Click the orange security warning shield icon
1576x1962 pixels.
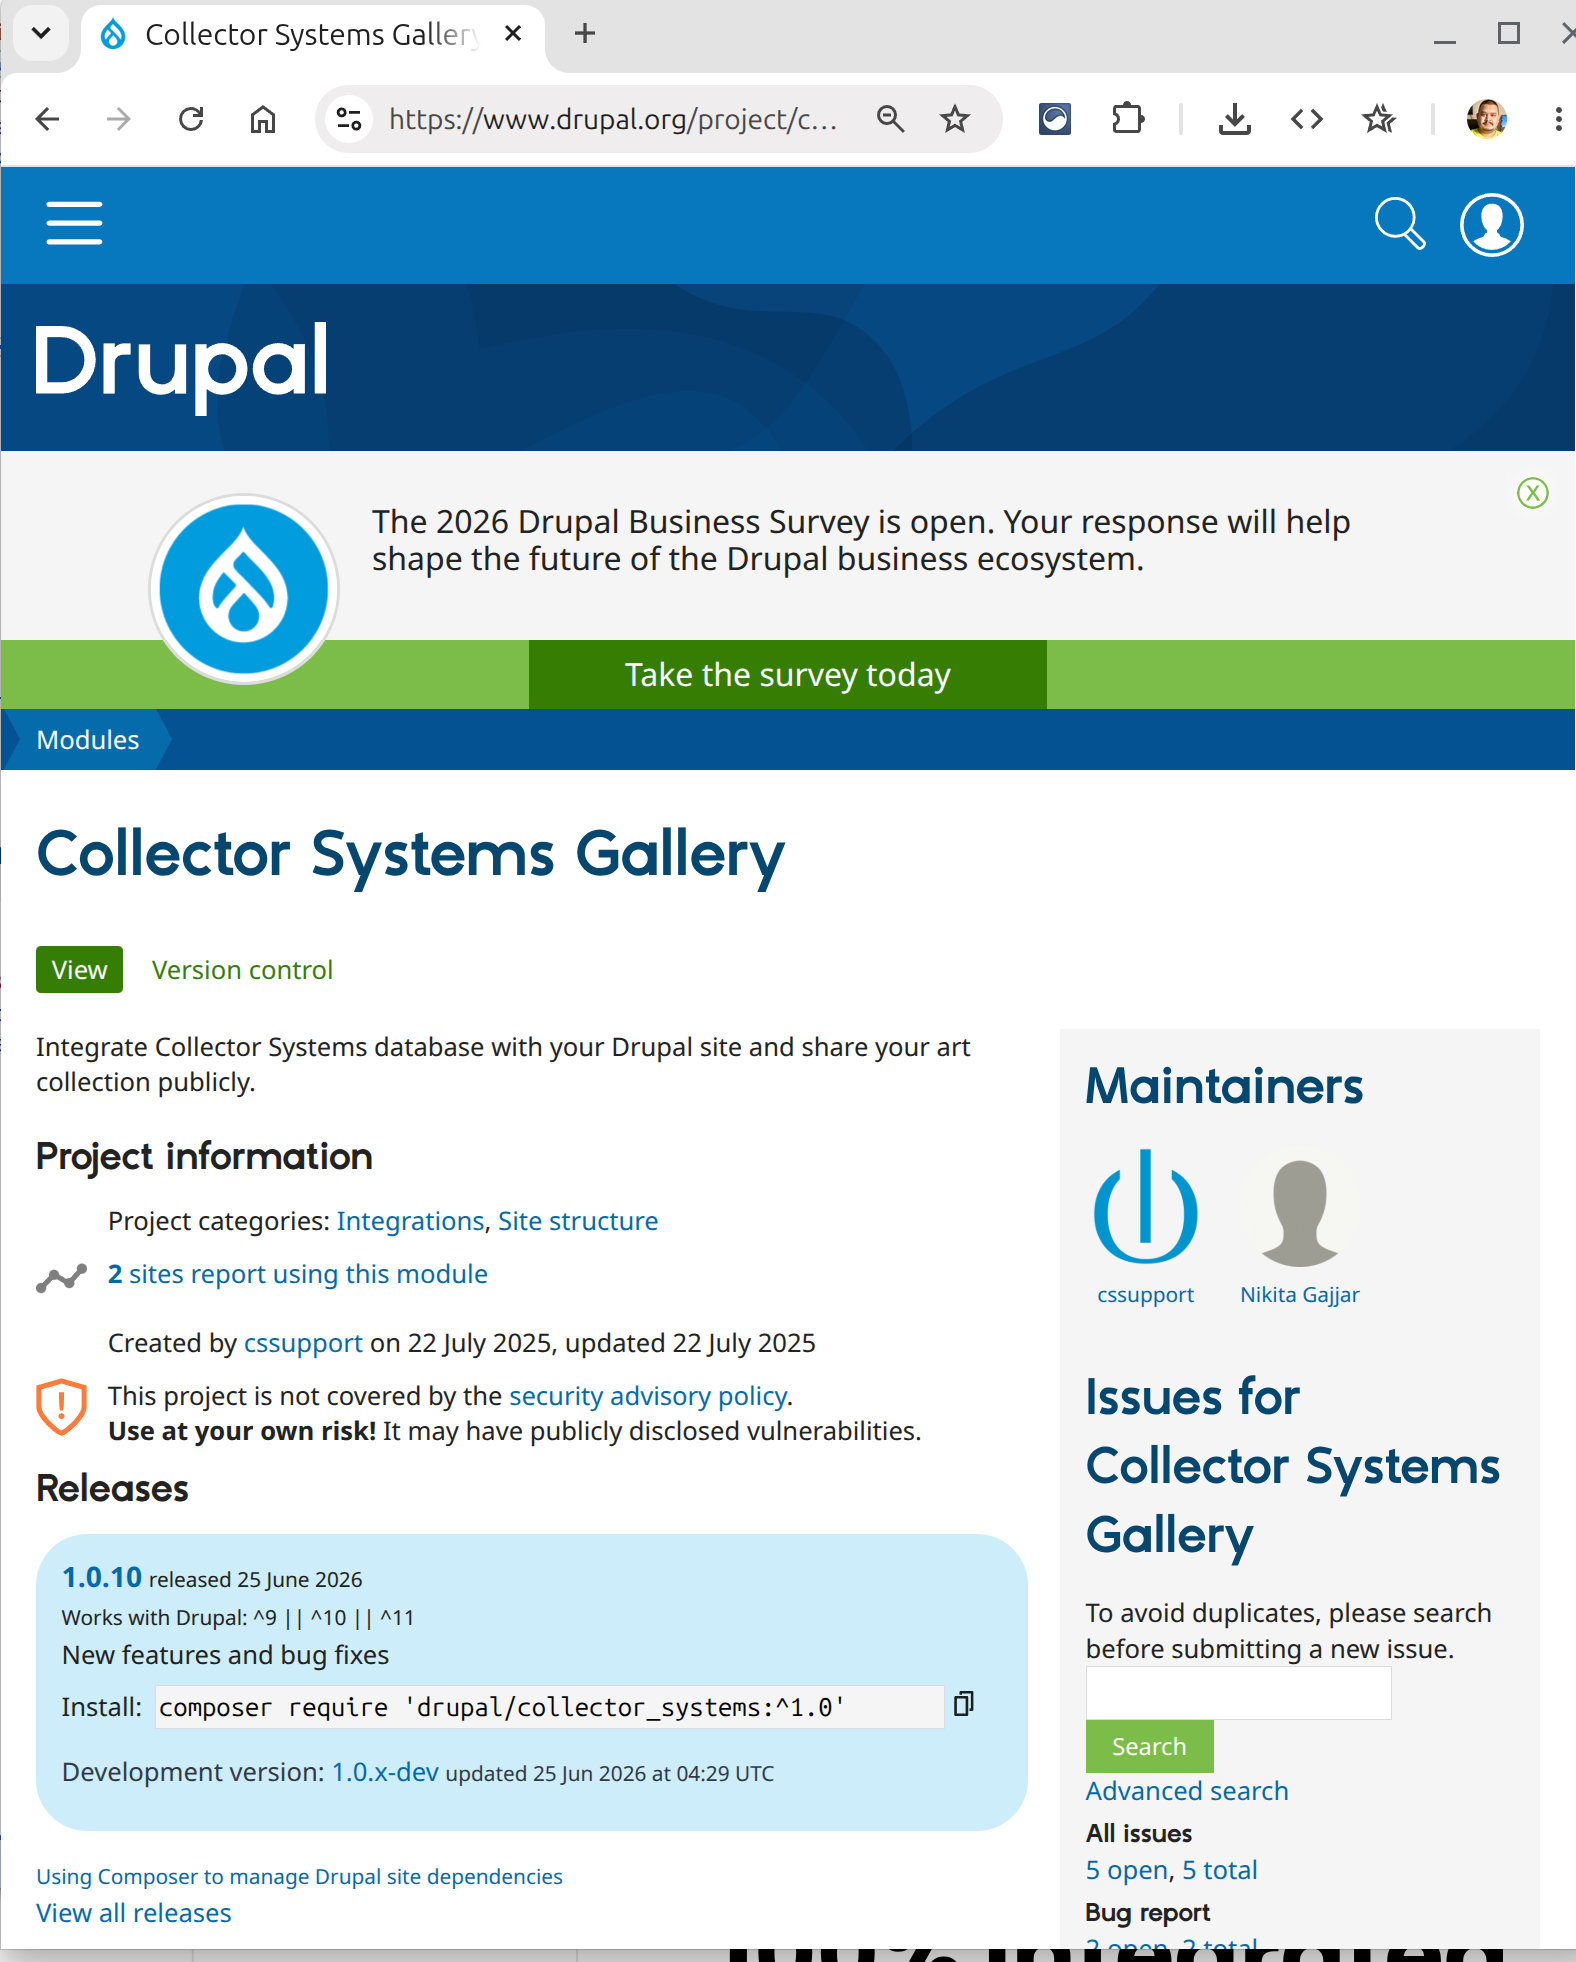tap(61, 1407)
